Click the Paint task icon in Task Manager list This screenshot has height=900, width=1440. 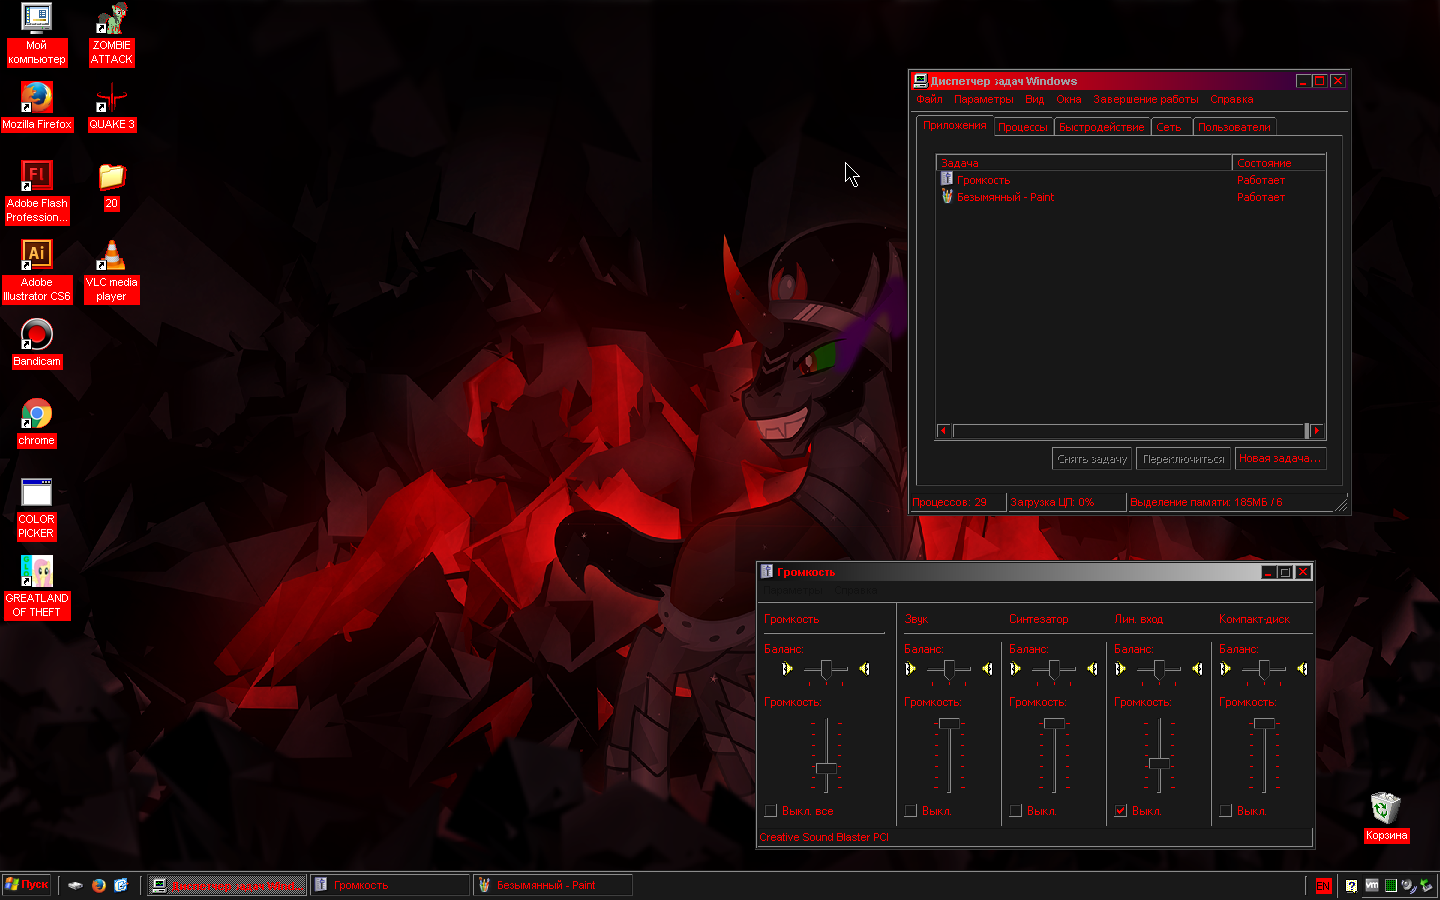946,196
